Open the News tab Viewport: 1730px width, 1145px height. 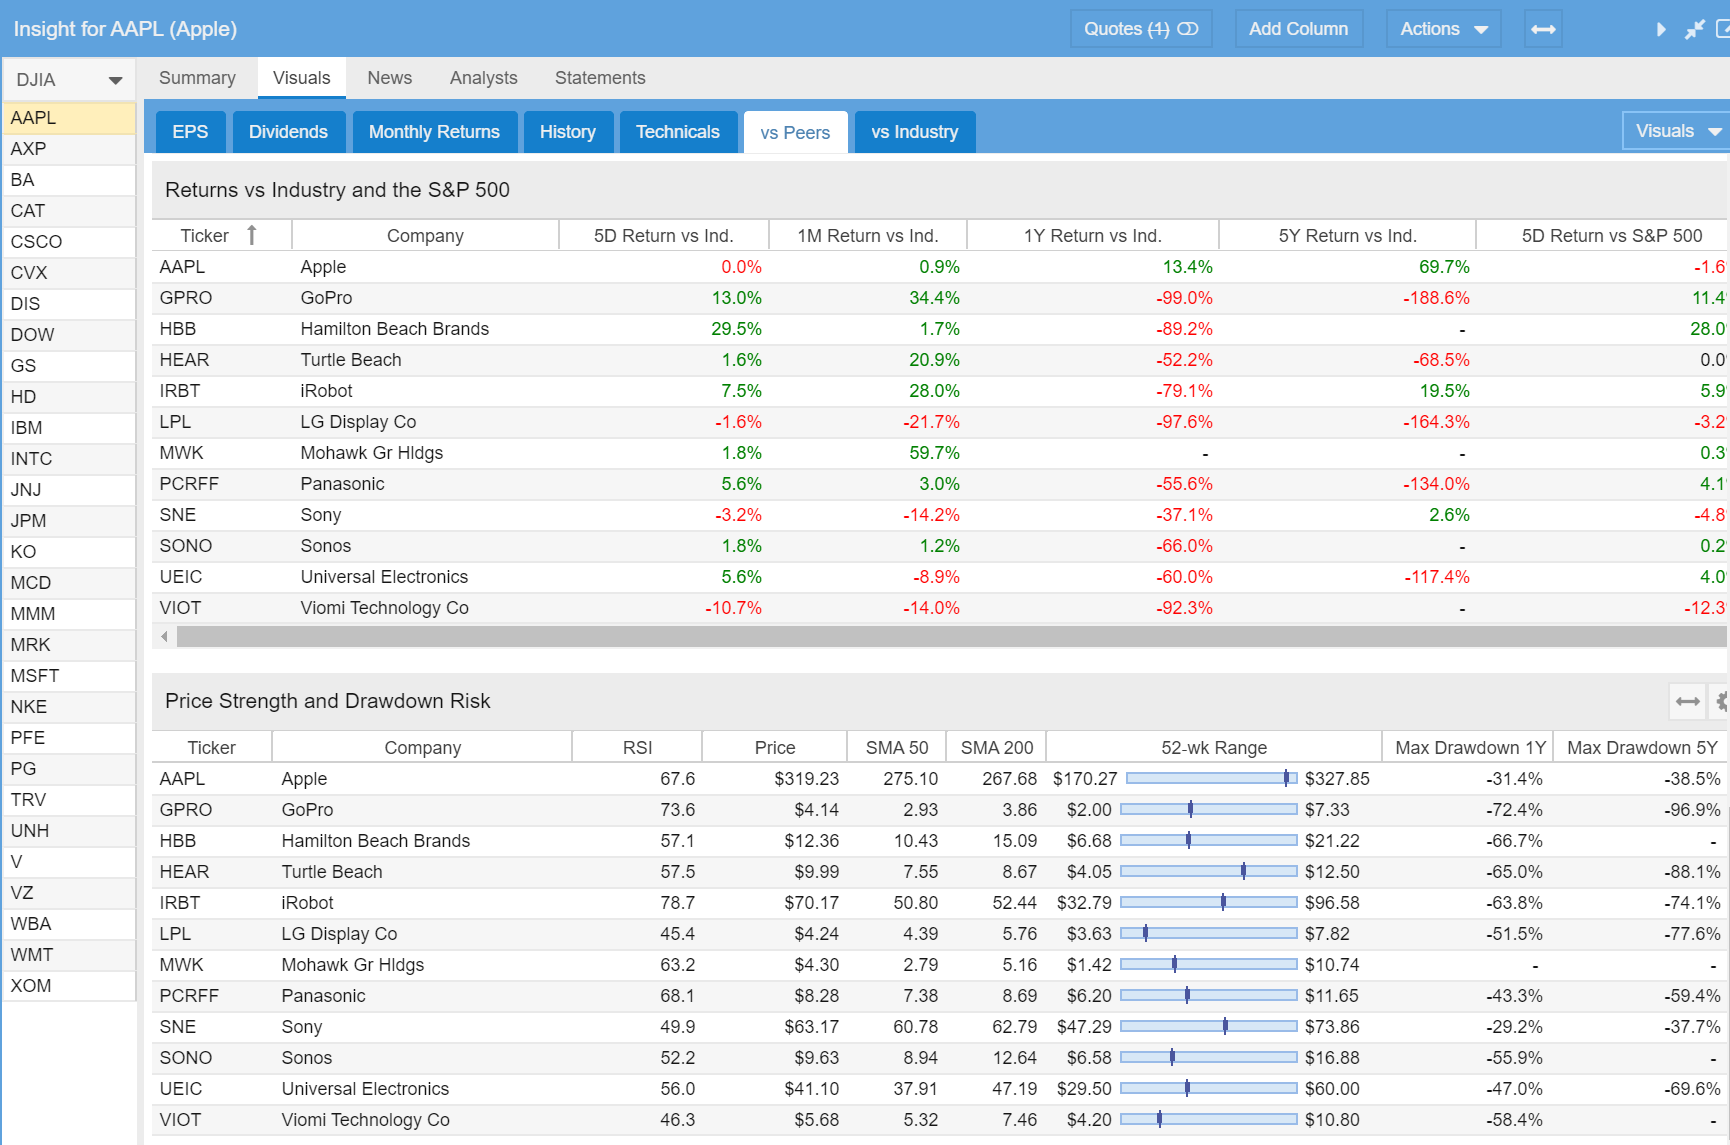[389, 78]
